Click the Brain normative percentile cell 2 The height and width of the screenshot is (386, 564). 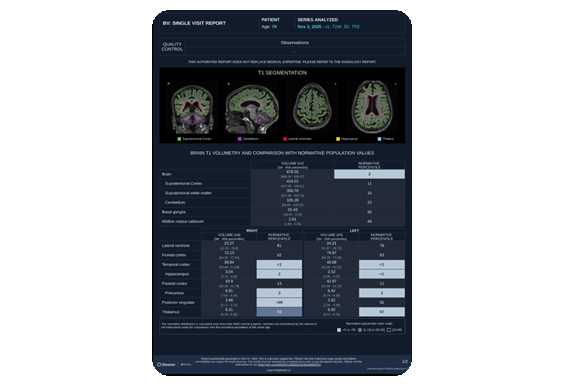[x=369, y=174]
